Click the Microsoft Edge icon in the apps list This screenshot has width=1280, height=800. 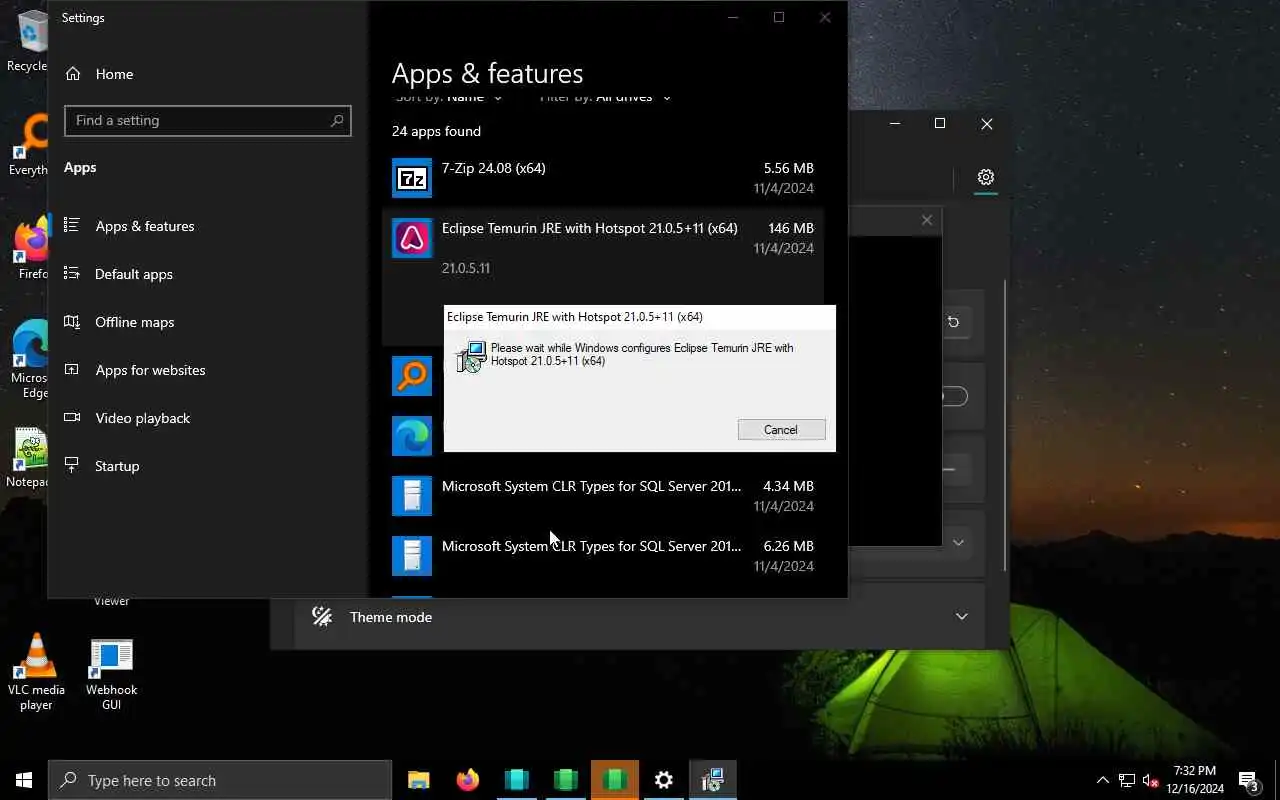[412, 436]
